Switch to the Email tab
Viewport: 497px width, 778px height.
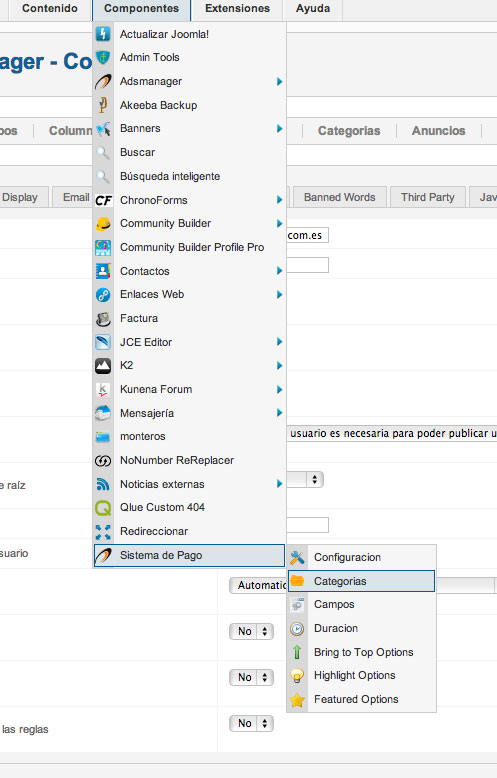72,197
